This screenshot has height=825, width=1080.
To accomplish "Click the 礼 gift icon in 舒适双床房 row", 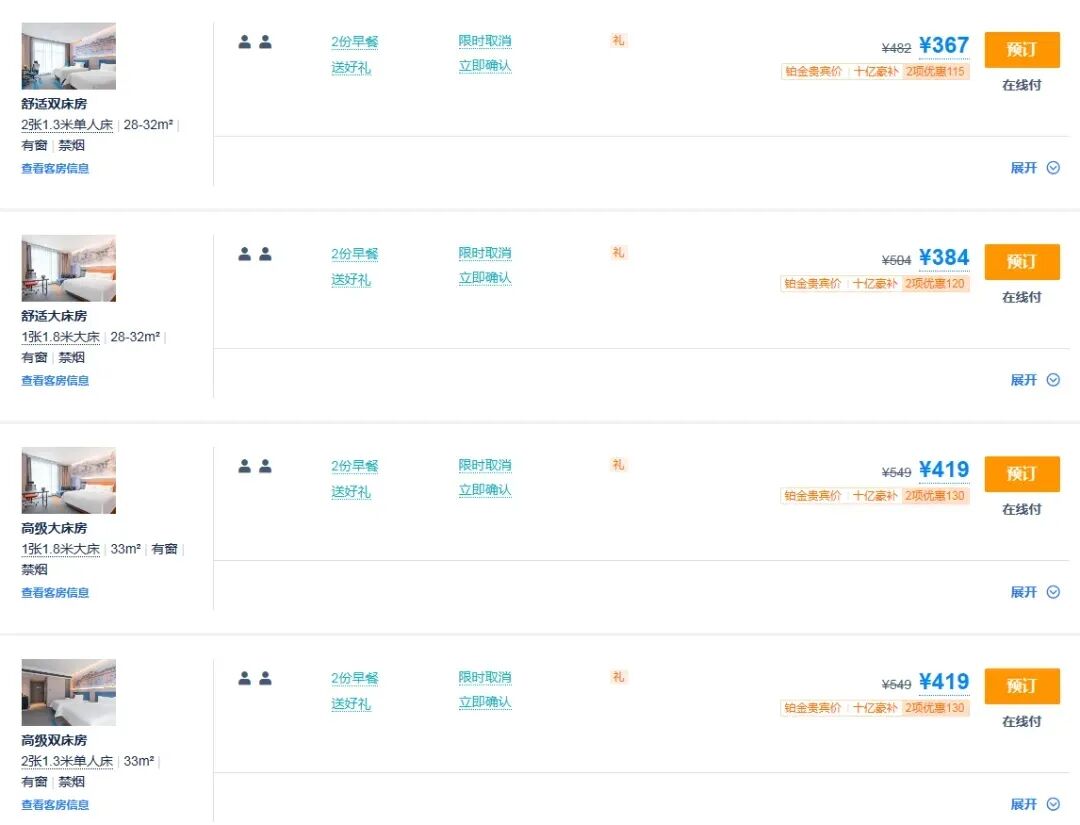I will 618,41.
